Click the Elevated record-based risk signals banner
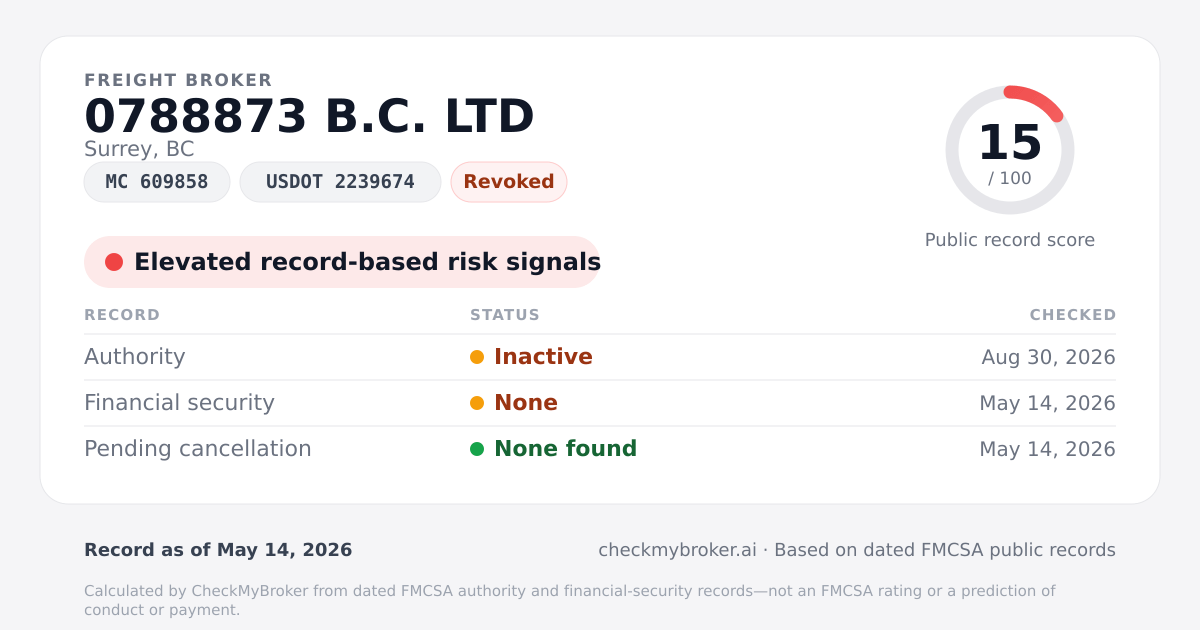Image resolution: width=1200 pixels, height=630 pixels. [342, 262]
